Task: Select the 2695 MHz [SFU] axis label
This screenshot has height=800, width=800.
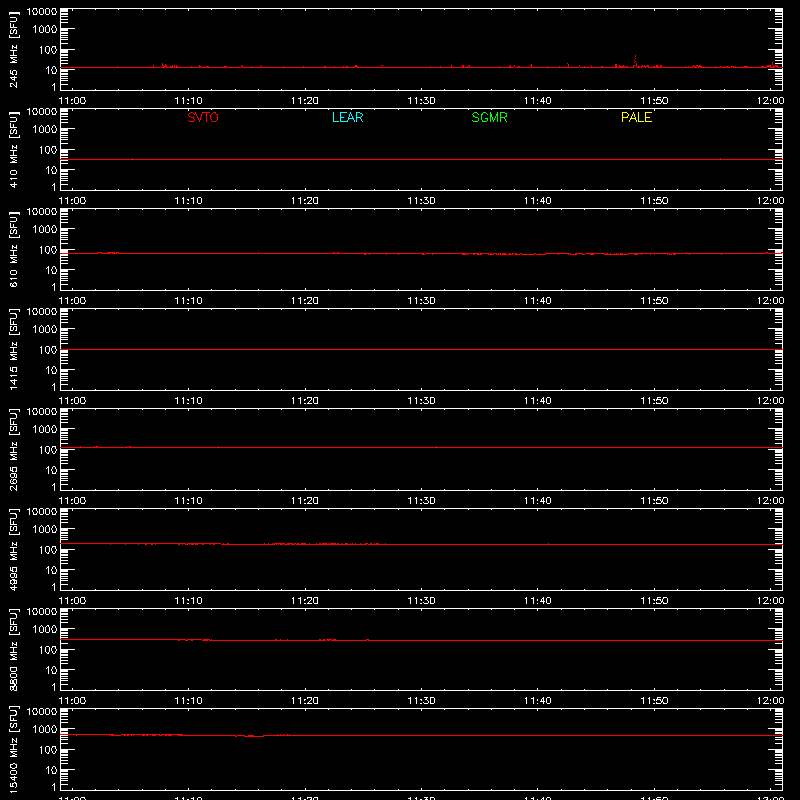Action: 13,449
